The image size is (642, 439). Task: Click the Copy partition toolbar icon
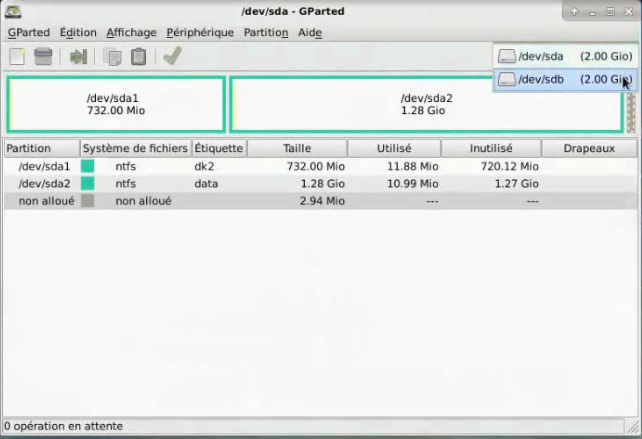pos(113,57)
